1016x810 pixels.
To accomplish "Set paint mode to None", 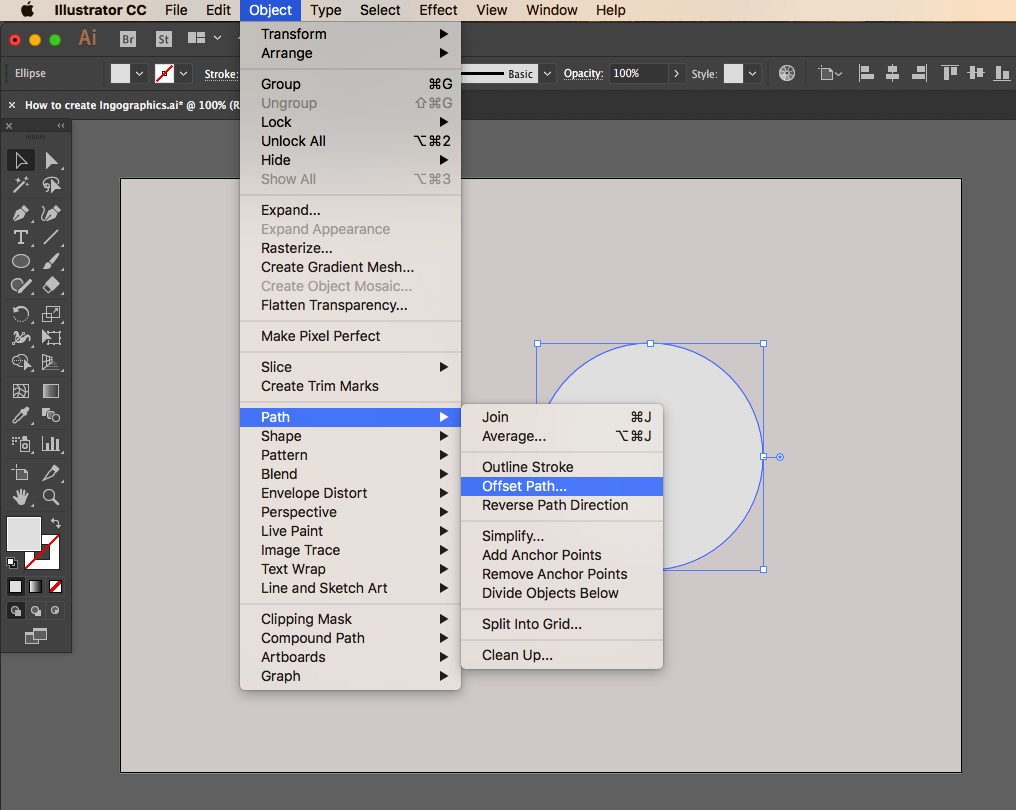I will pyautogui.click(x=56, y=586).
